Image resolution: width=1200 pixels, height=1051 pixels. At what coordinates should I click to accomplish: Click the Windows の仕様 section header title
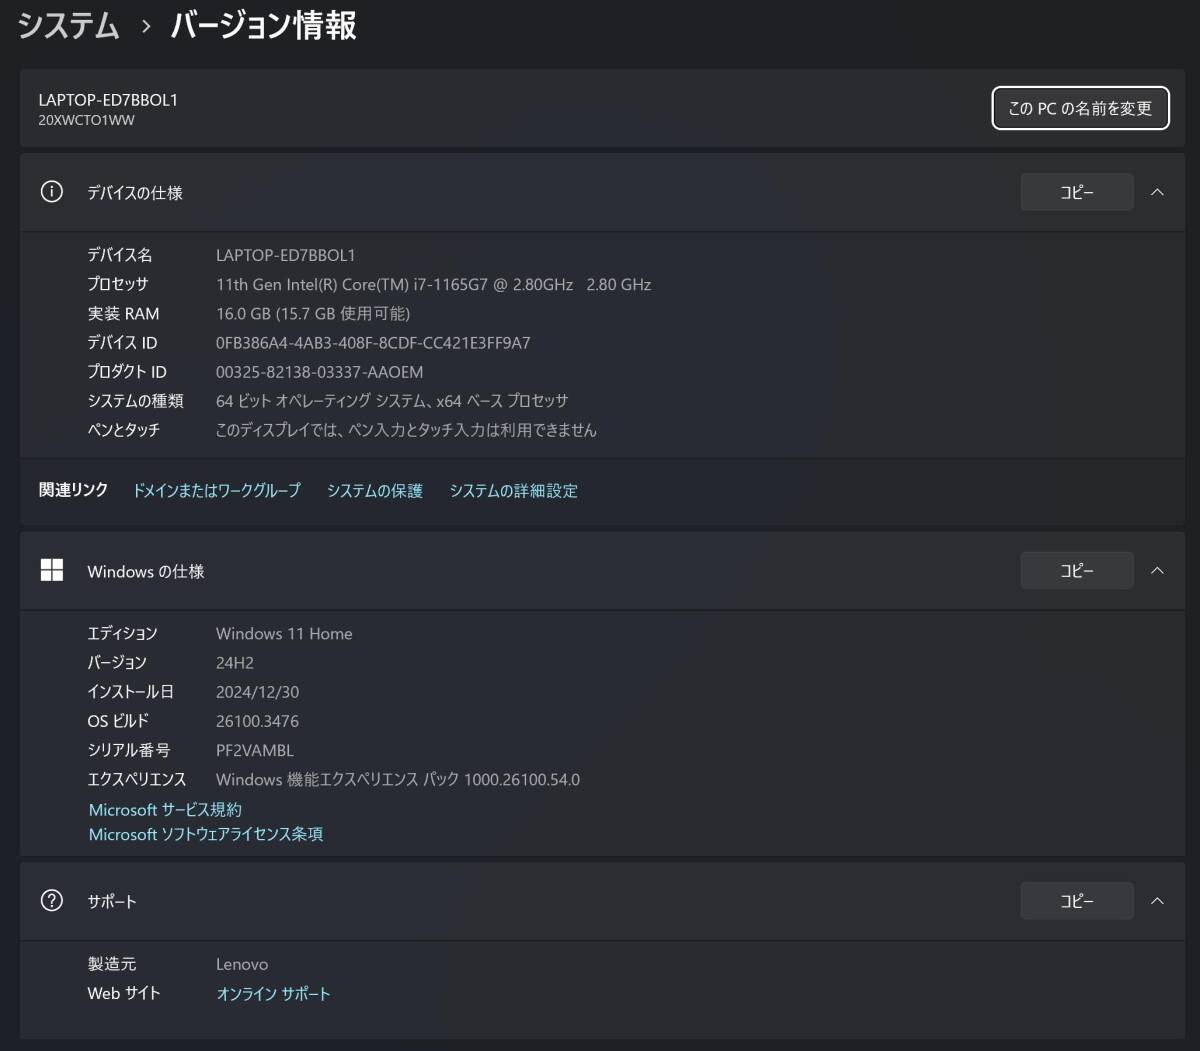coord(146,571)
